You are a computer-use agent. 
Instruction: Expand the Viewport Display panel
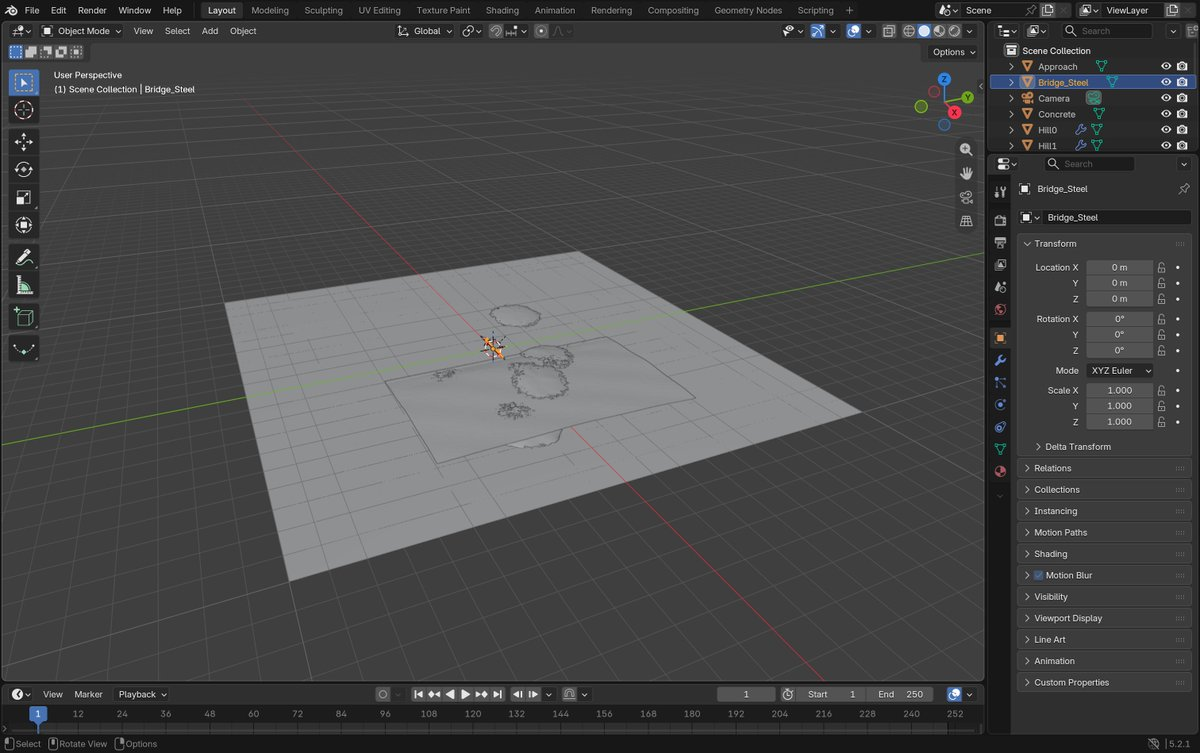[x=1105, y=618]
